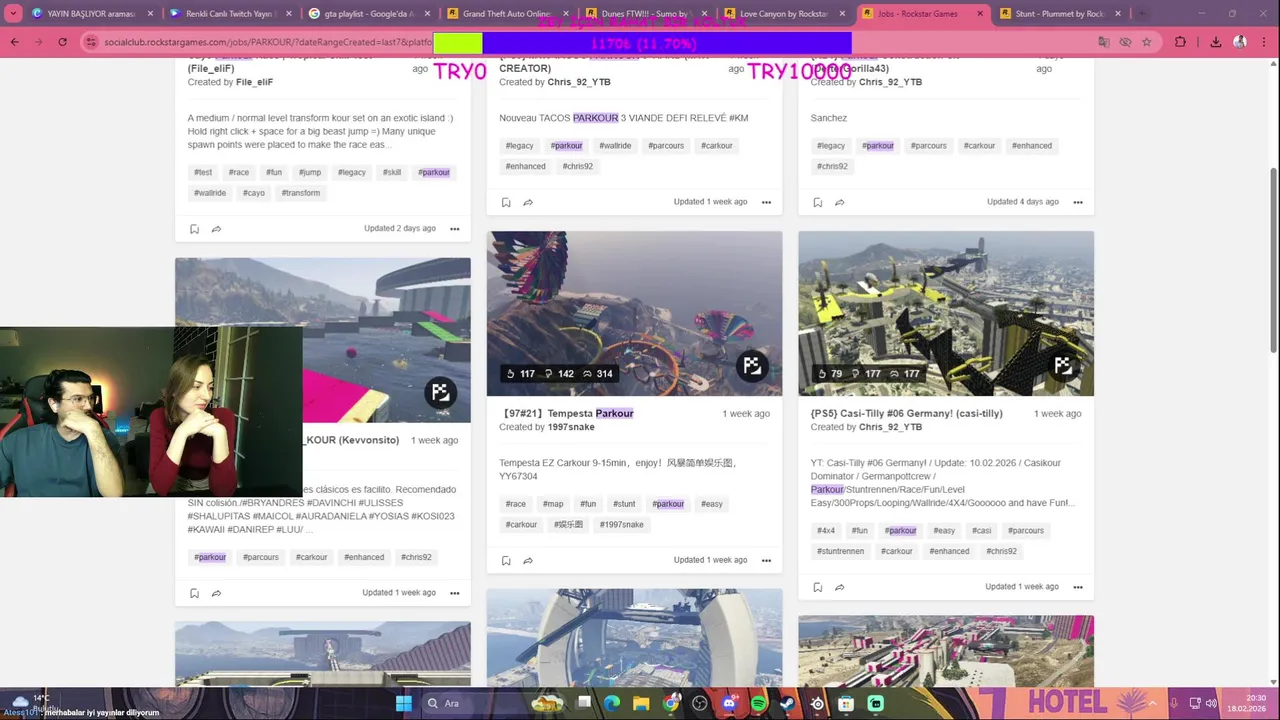Click the 117 likes icon on Tempesta
This screenshot has height=720, width=1280.
click(x=510, y=374)
